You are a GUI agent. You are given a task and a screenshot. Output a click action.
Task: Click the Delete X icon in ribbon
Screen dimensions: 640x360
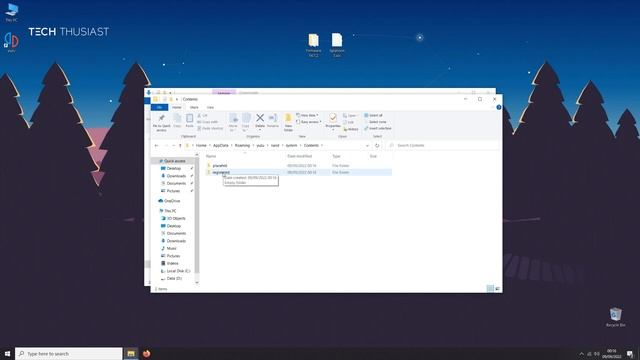point(260,118)
